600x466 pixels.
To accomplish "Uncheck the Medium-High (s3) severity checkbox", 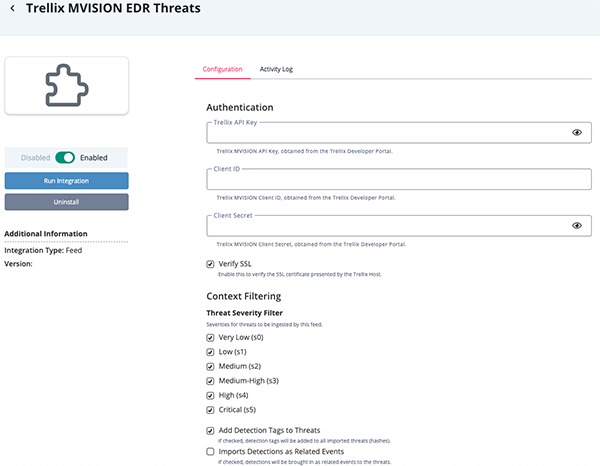I will [210, 381].
